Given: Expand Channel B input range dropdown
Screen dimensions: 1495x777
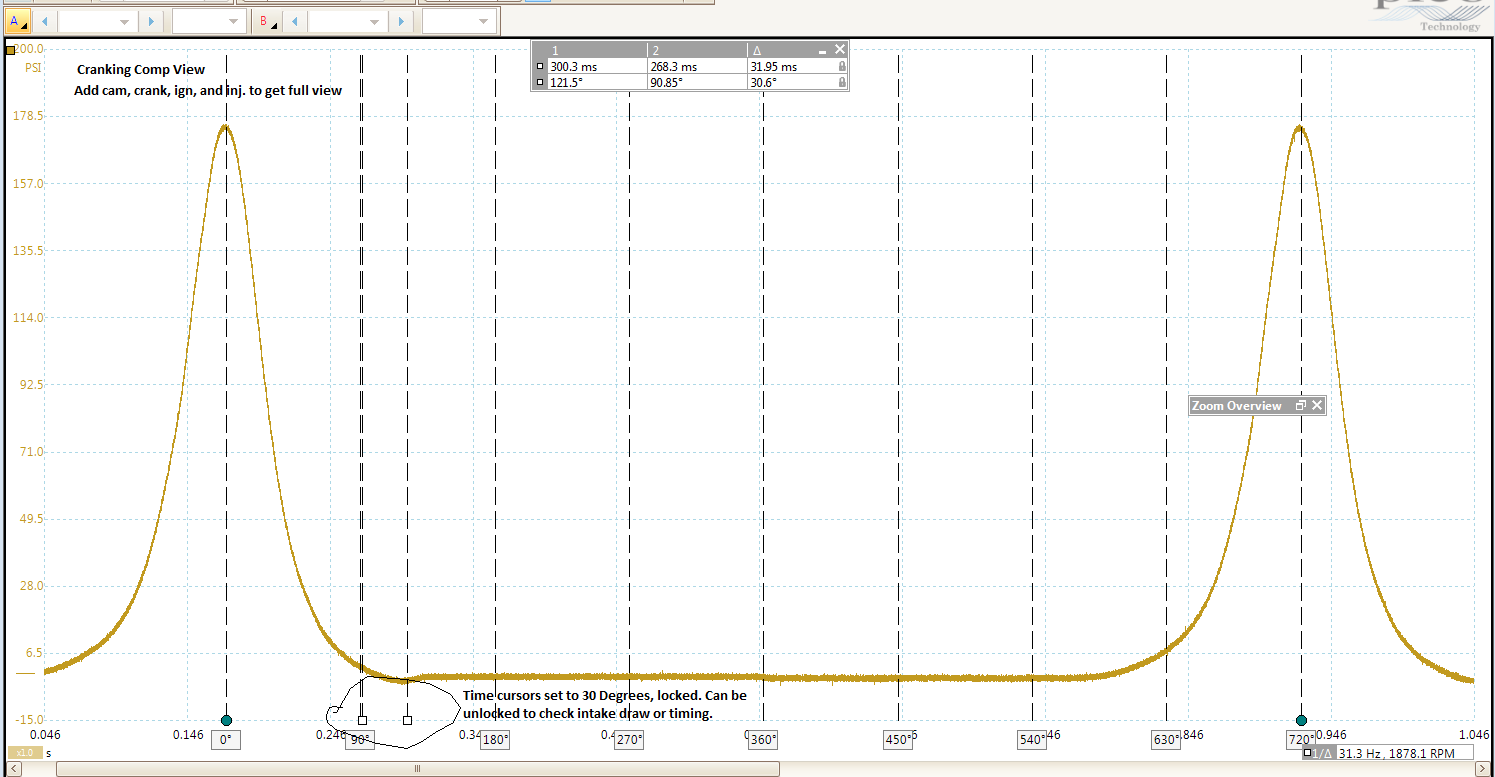Looking at the screenshot, I should click(347, 21).
